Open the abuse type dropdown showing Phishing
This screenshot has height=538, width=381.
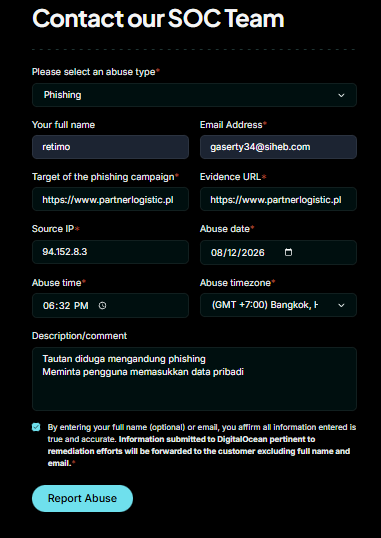(194, 95)
